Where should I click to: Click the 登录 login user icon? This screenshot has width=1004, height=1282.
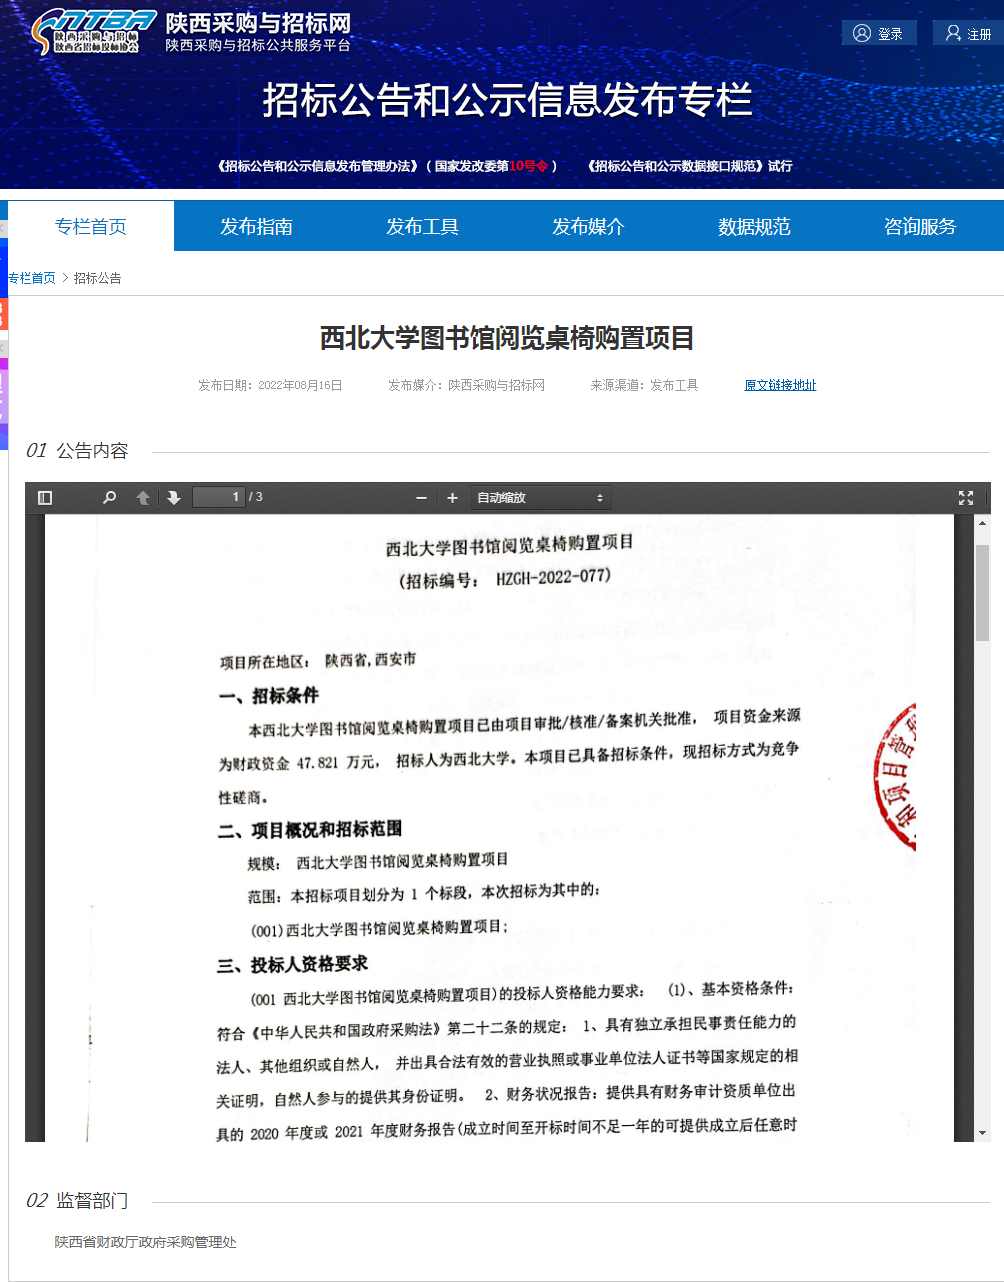coord(862,33)
